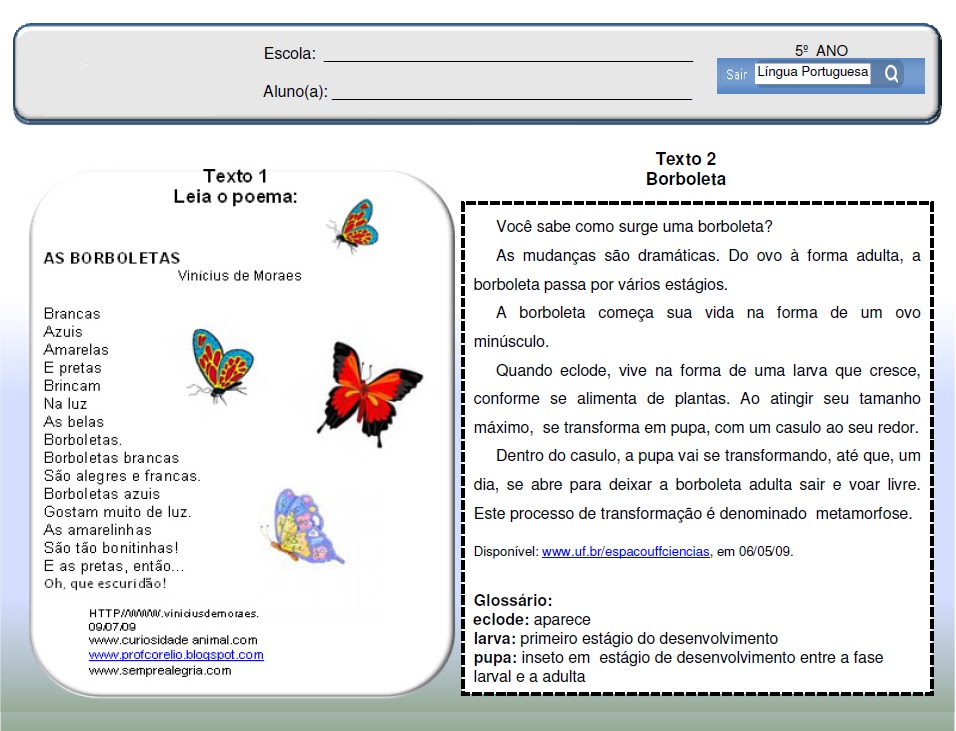Click the word 'metamorfose' in Texto 2

[864, 513]
